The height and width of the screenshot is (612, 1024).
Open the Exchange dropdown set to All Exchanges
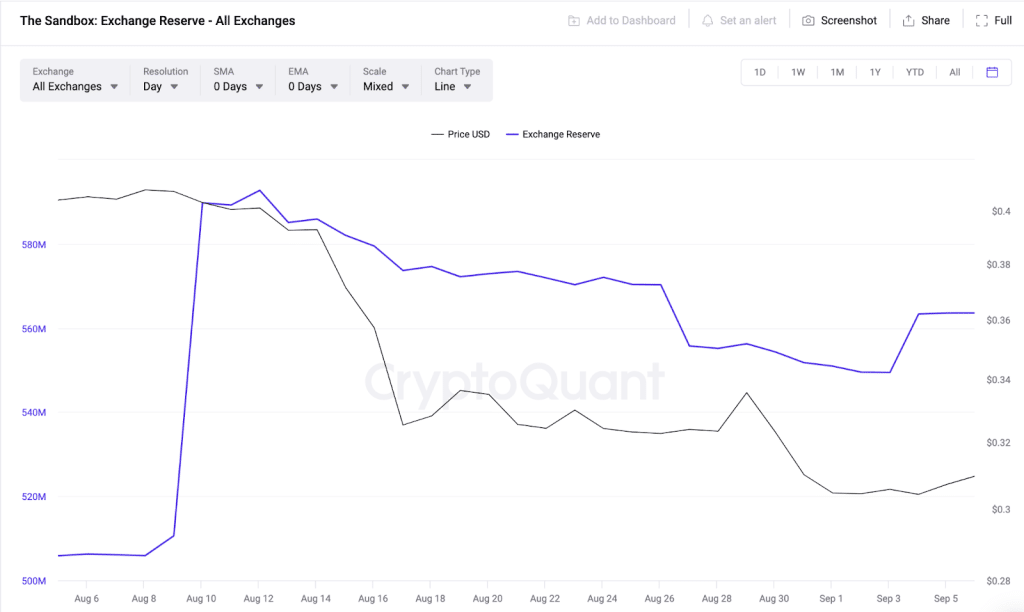(75, 80)
